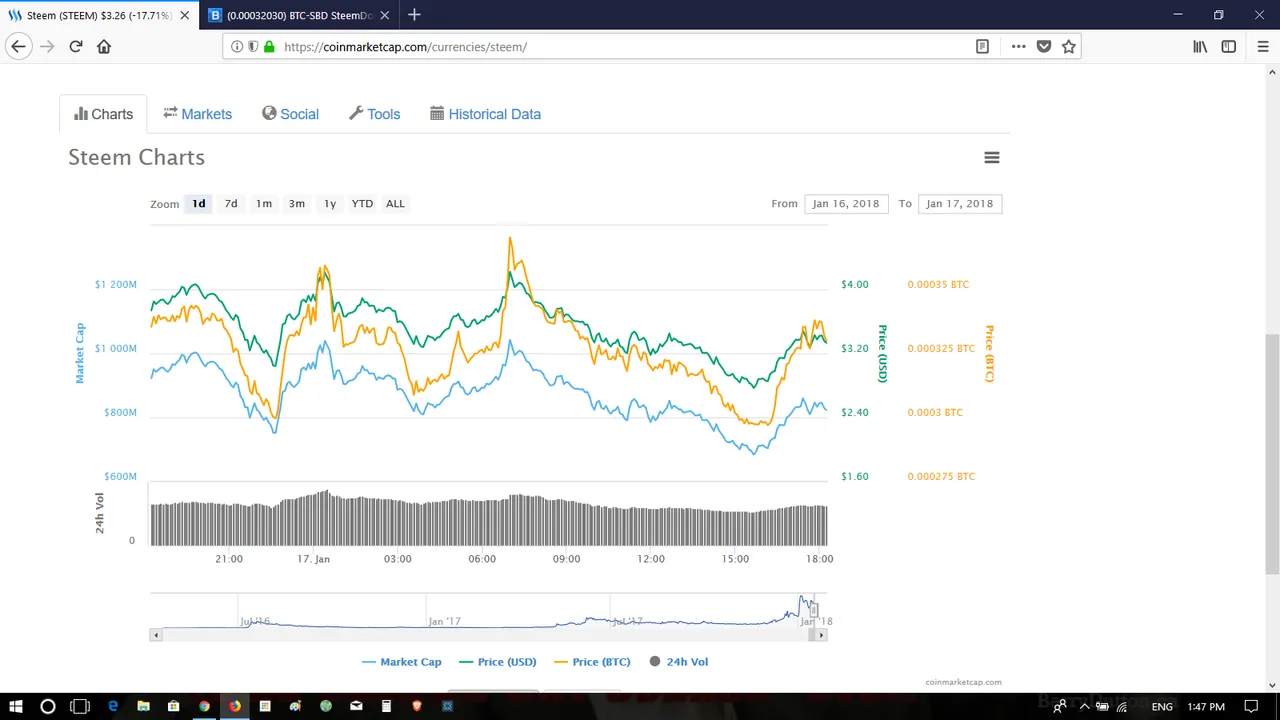The image size is (1280, 720).
Task: Click the coinmarketcap.com chart credit
Action: click(x=963, y=682)
